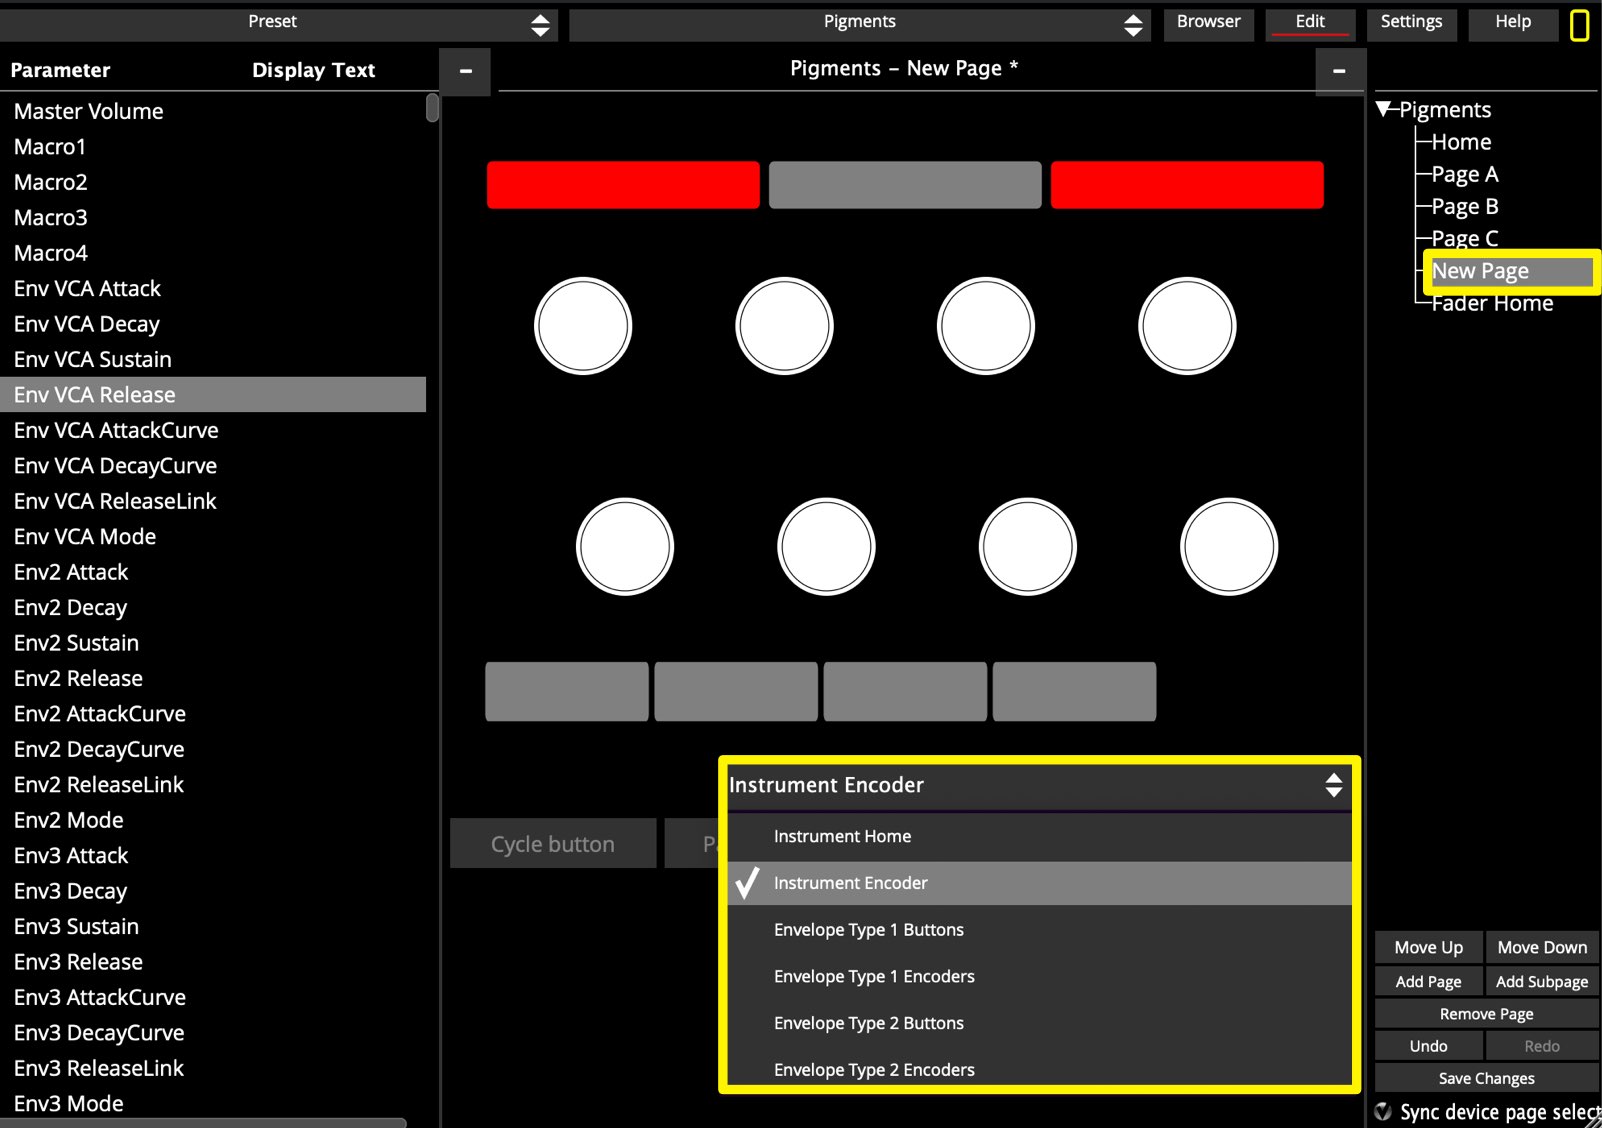Select Env VCA Mode parameter

(213, 537)
